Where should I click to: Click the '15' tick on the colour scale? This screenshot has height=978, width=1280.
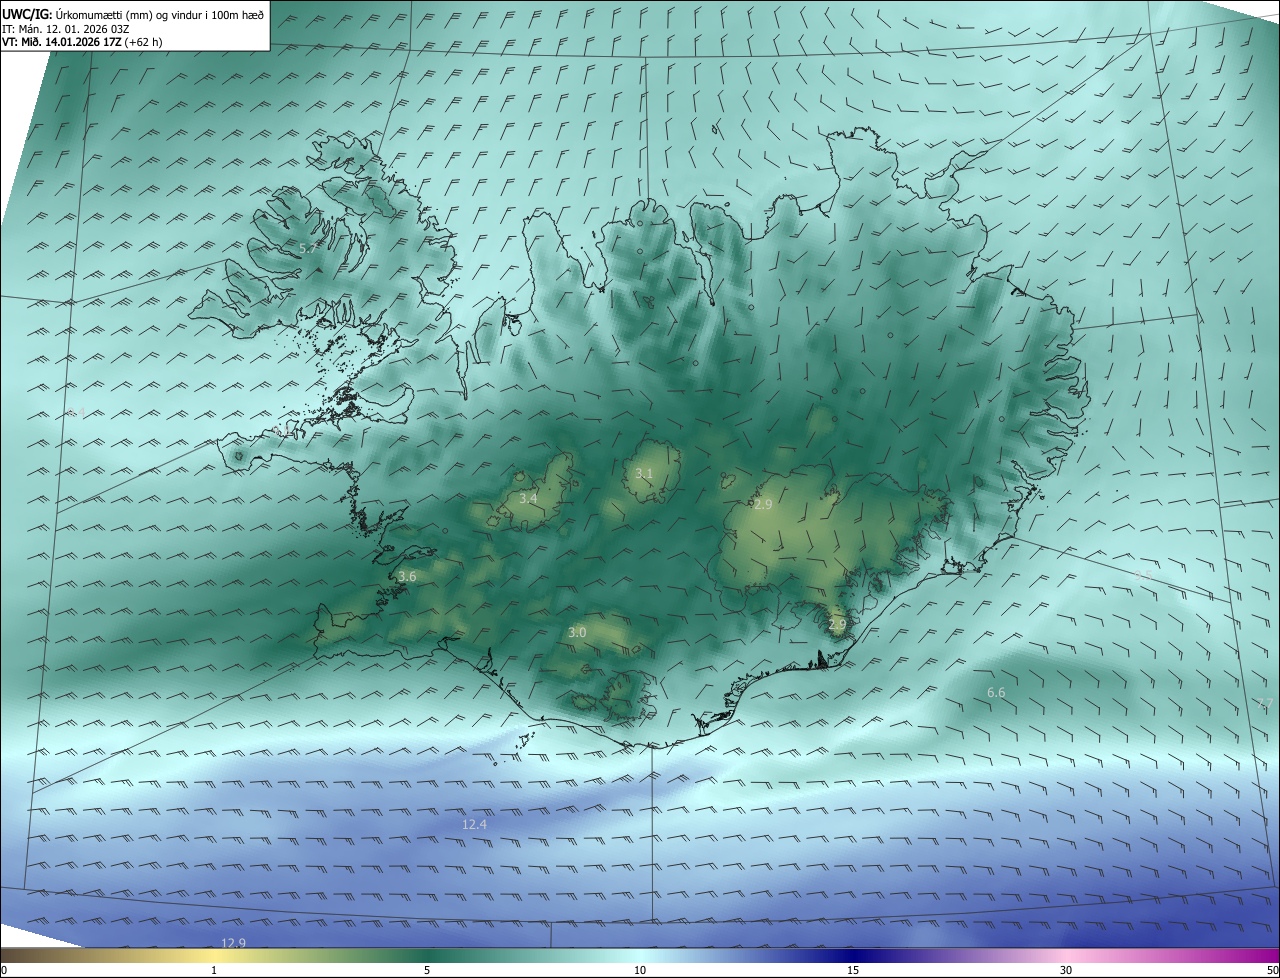tap(853, 970)
